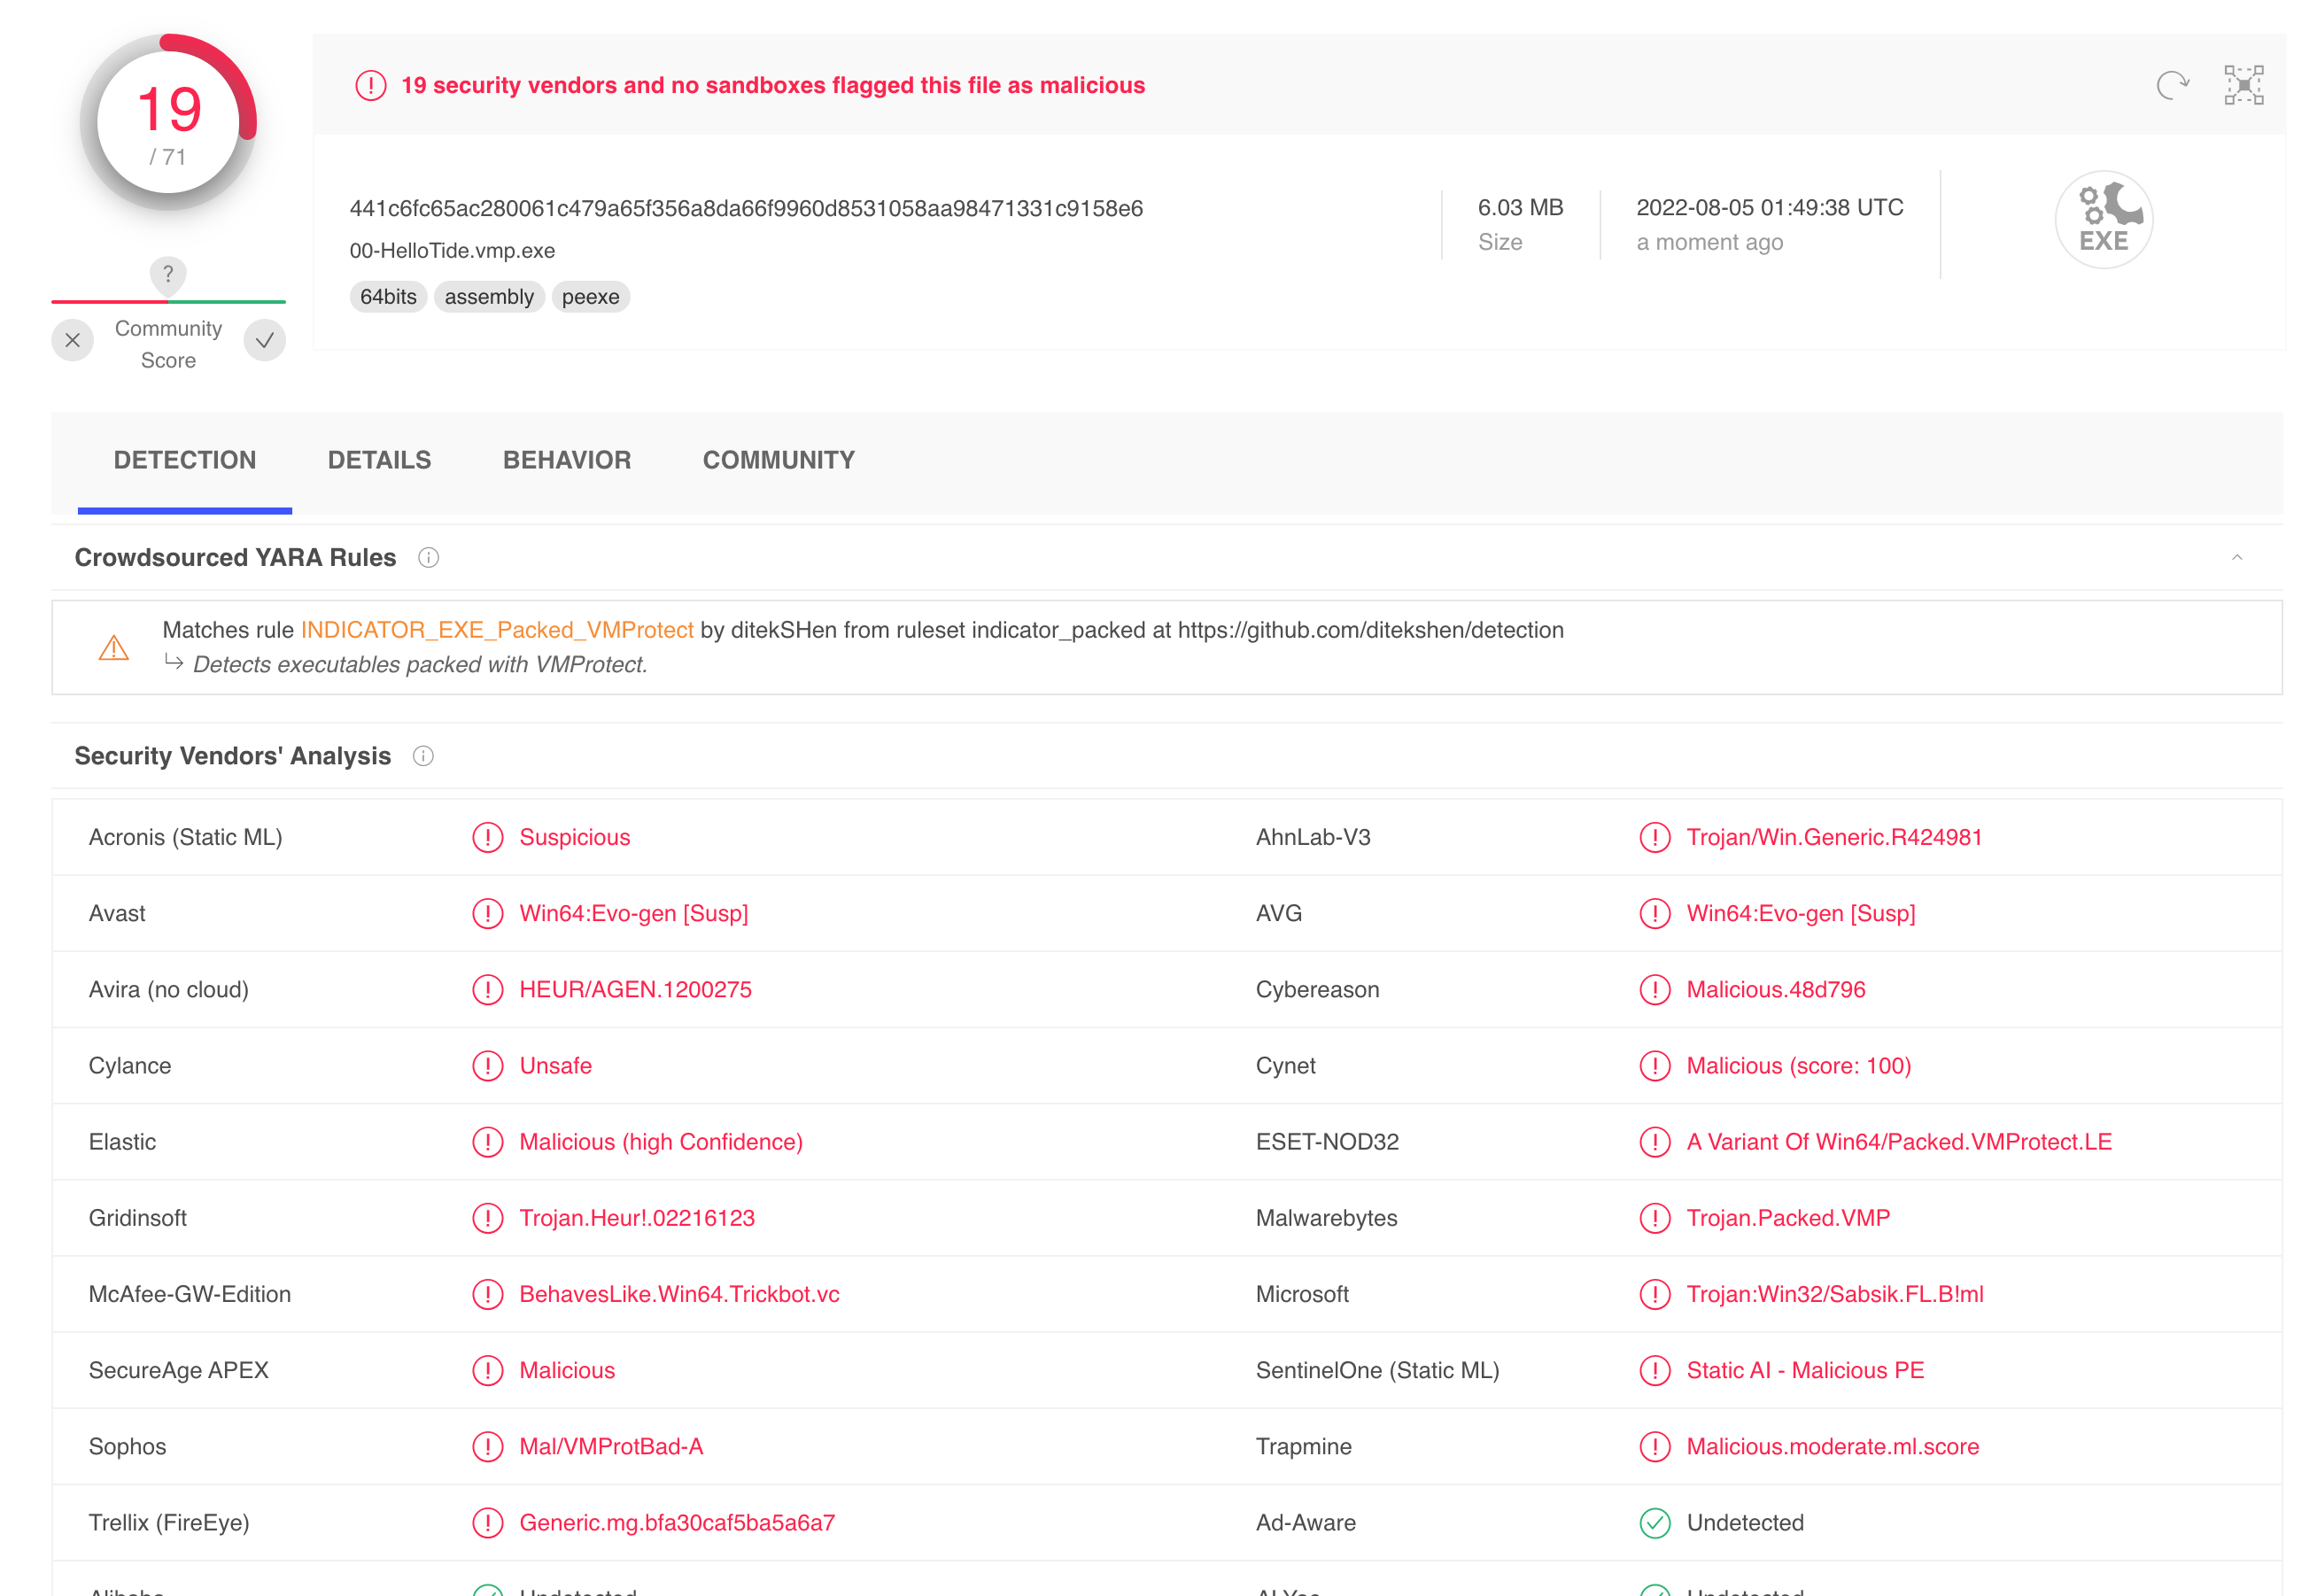Click info icon beside Security Vendors' Analysis

tap(423, 757)
